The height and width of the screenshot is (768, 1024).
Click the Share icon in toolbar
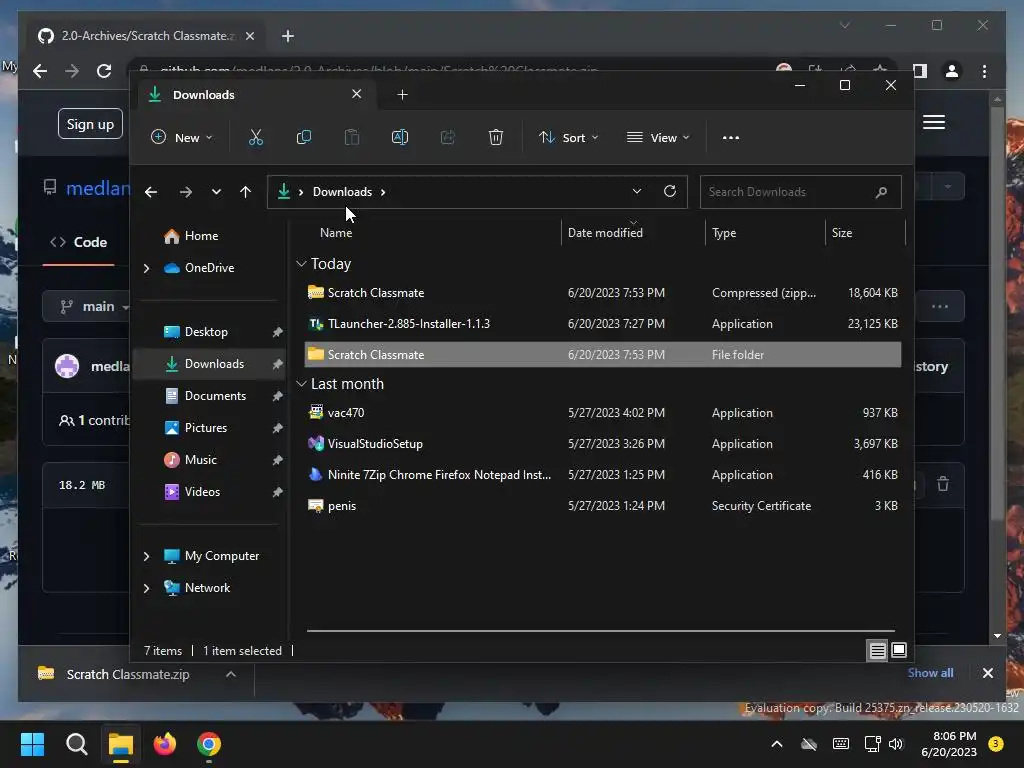point(448,137)
